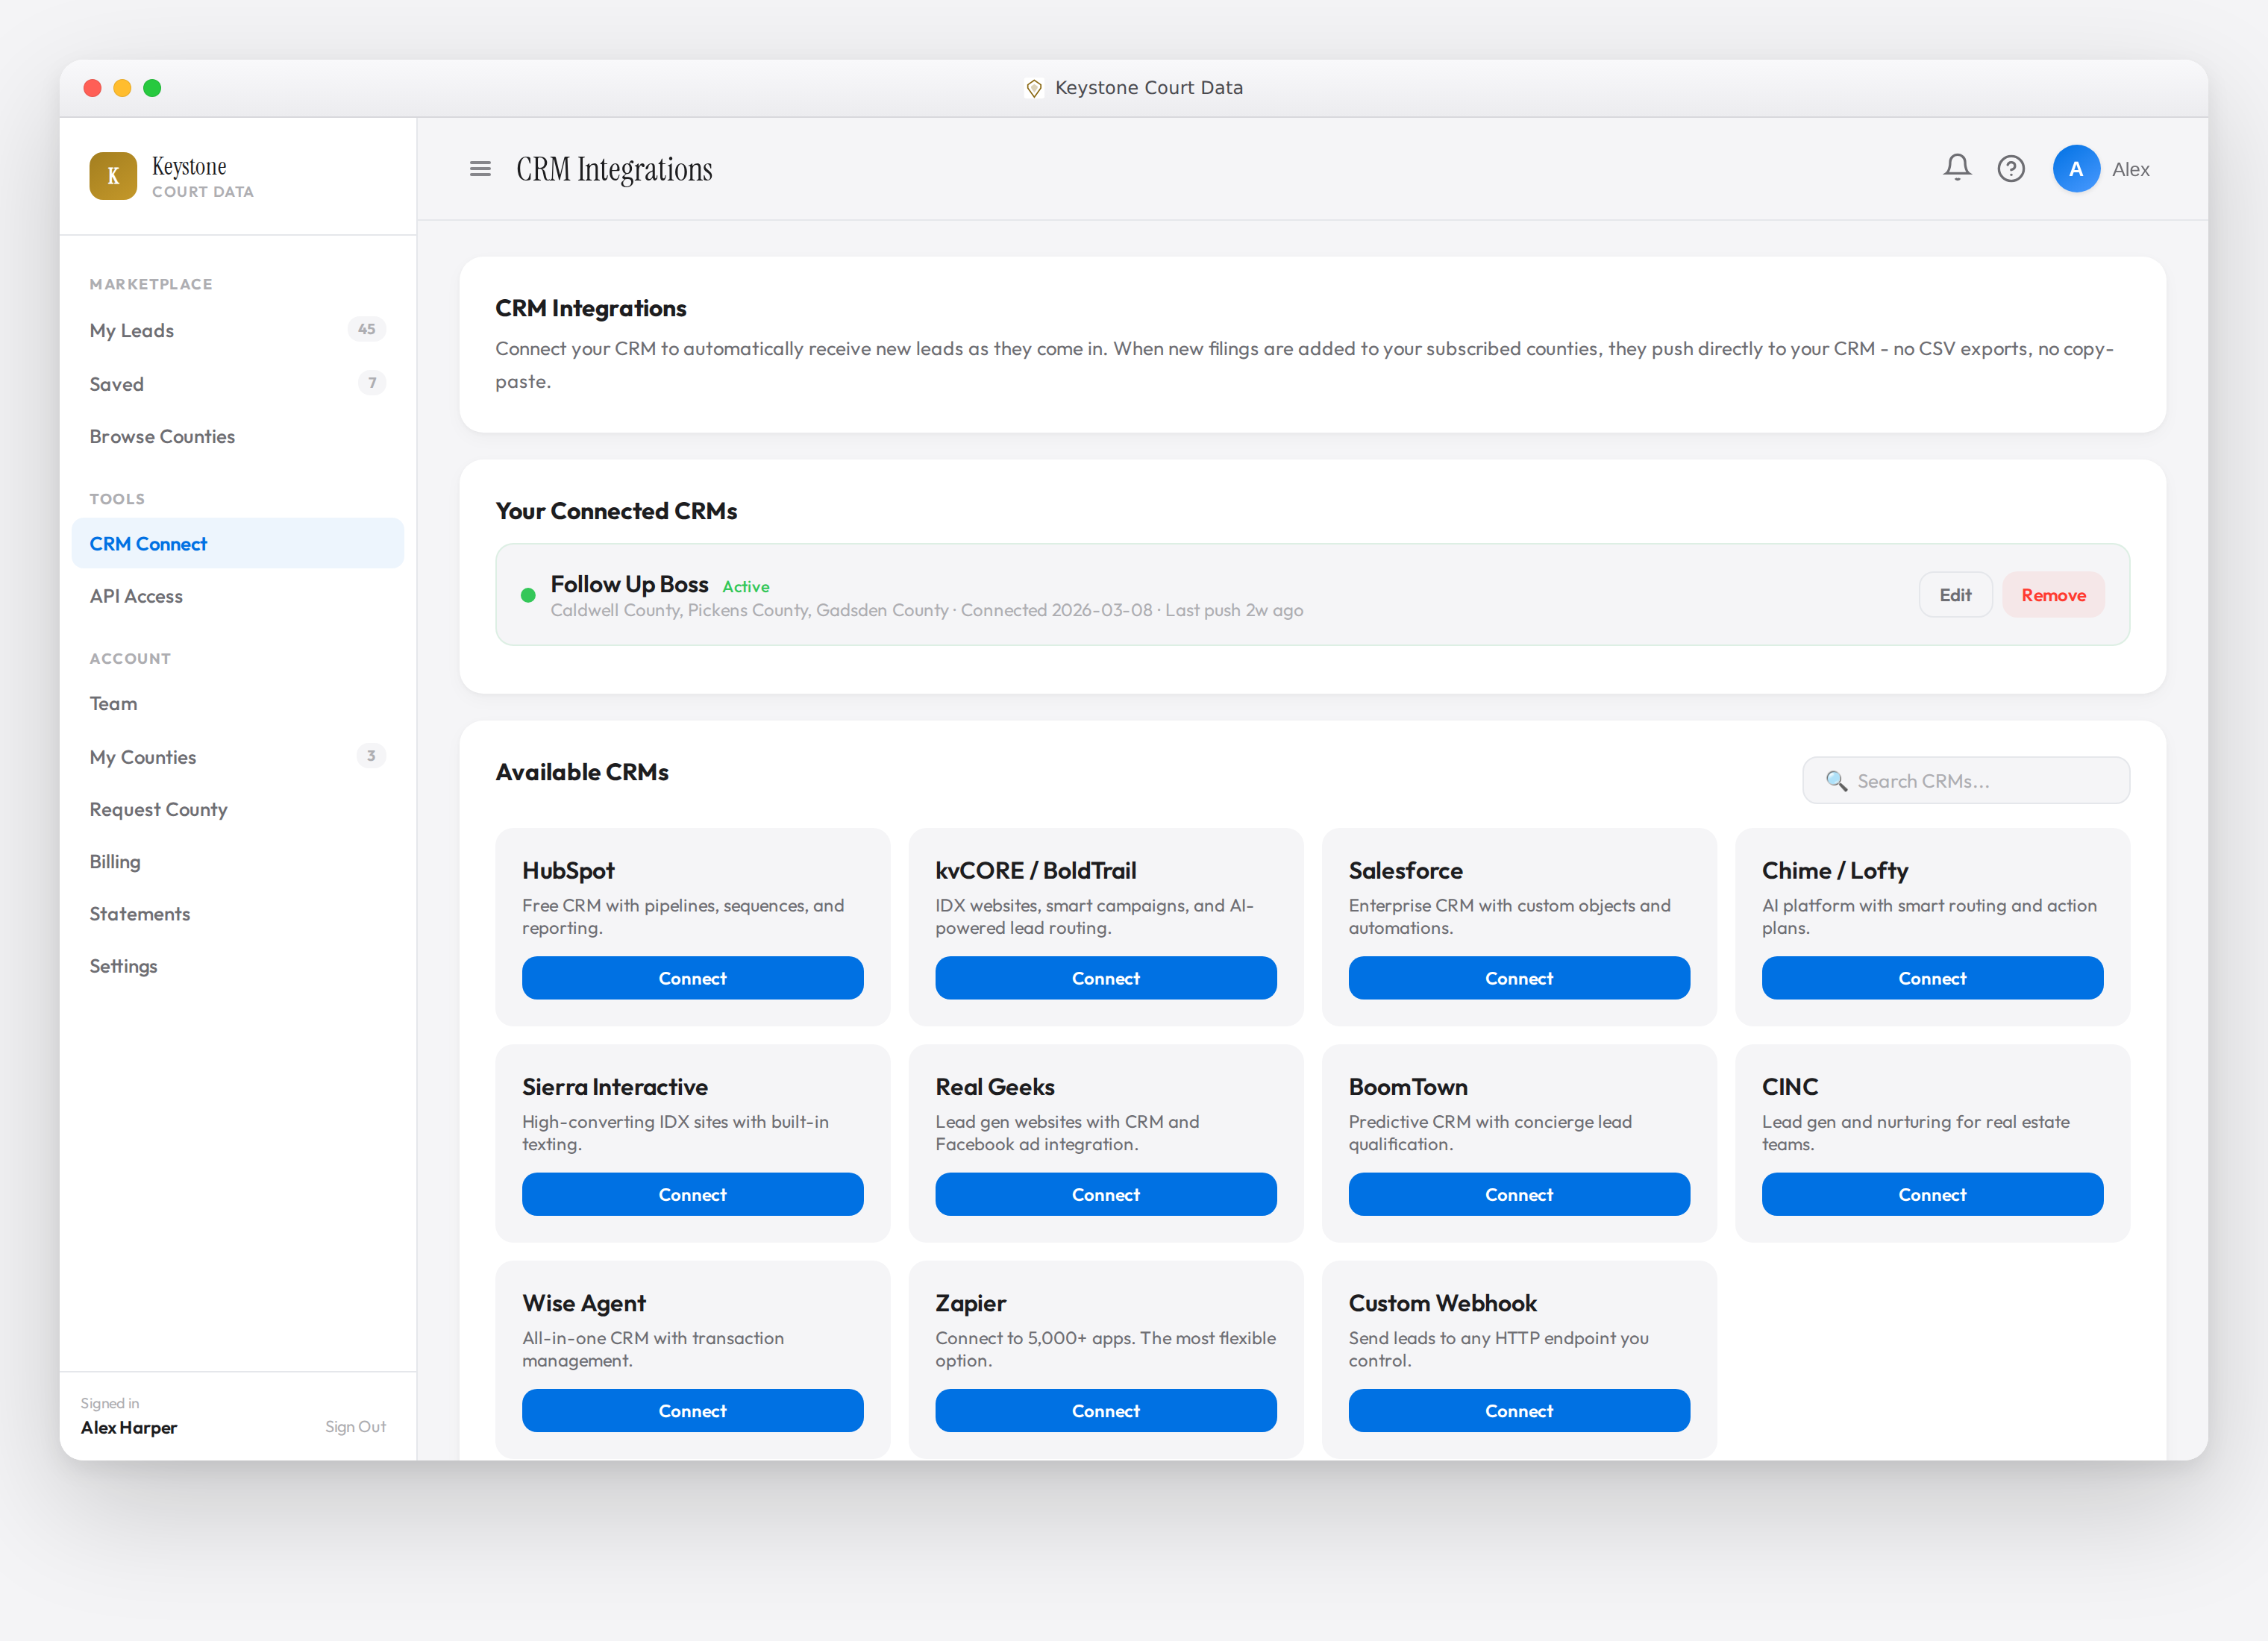Click the BoomTown card title
Screen dimensions: 2268x1641
(x=1408, y=1088)
